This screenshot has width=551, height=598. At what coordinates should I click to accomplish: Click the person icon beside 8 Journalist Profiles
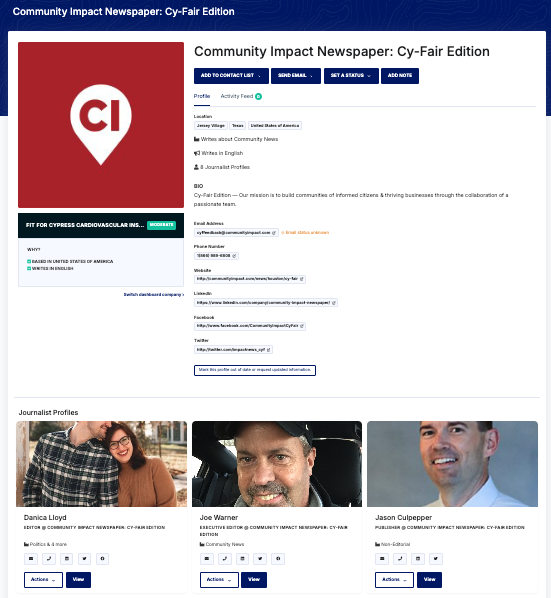pos(196,167)
